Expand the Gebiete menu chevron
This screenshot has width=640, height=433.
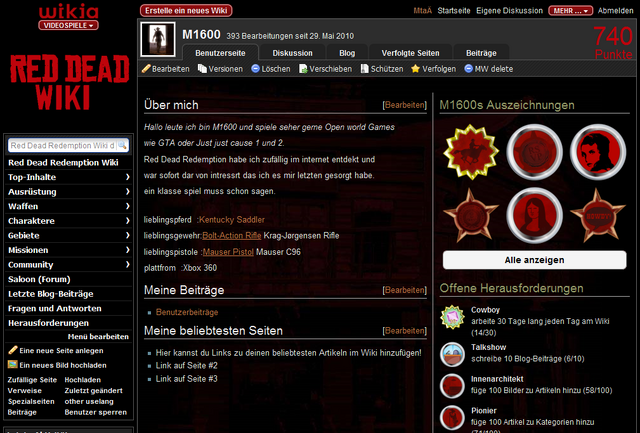point(127,235)
